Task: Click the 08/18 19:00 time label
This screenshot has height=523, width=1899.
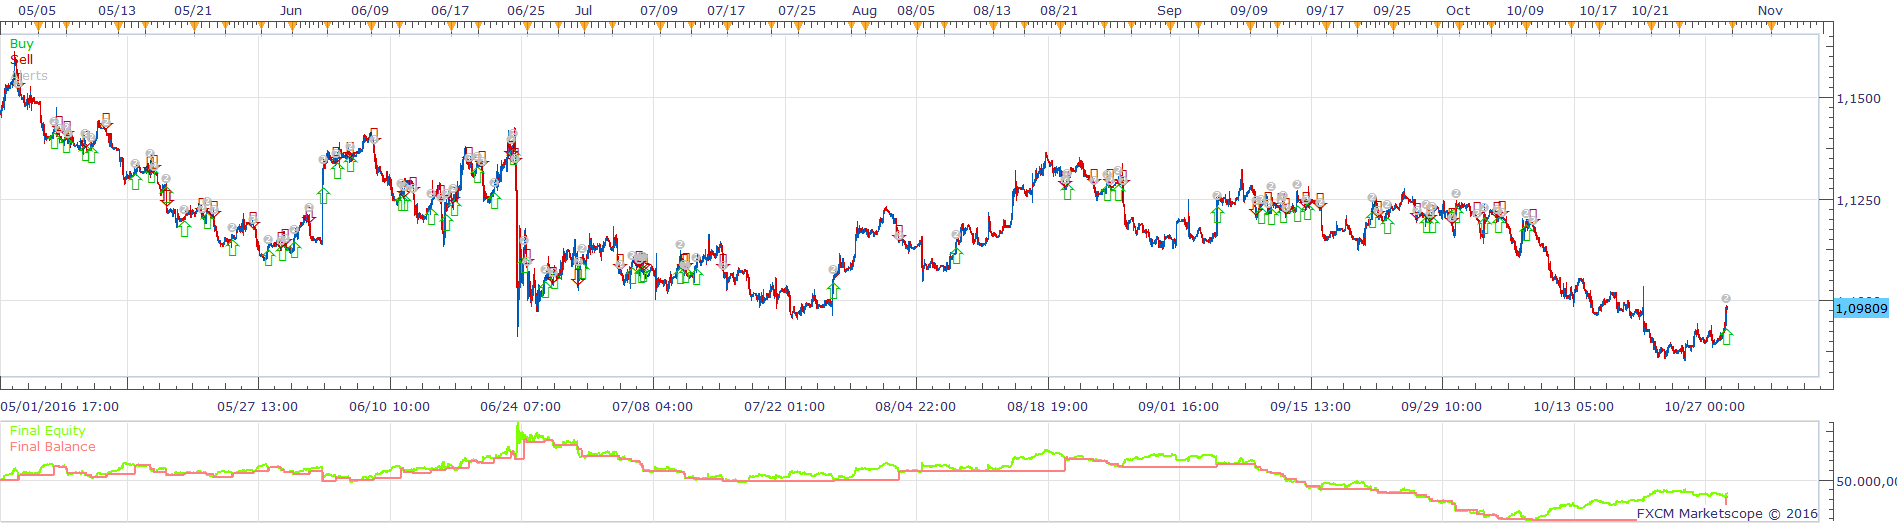Action: tap(1048, 407)
